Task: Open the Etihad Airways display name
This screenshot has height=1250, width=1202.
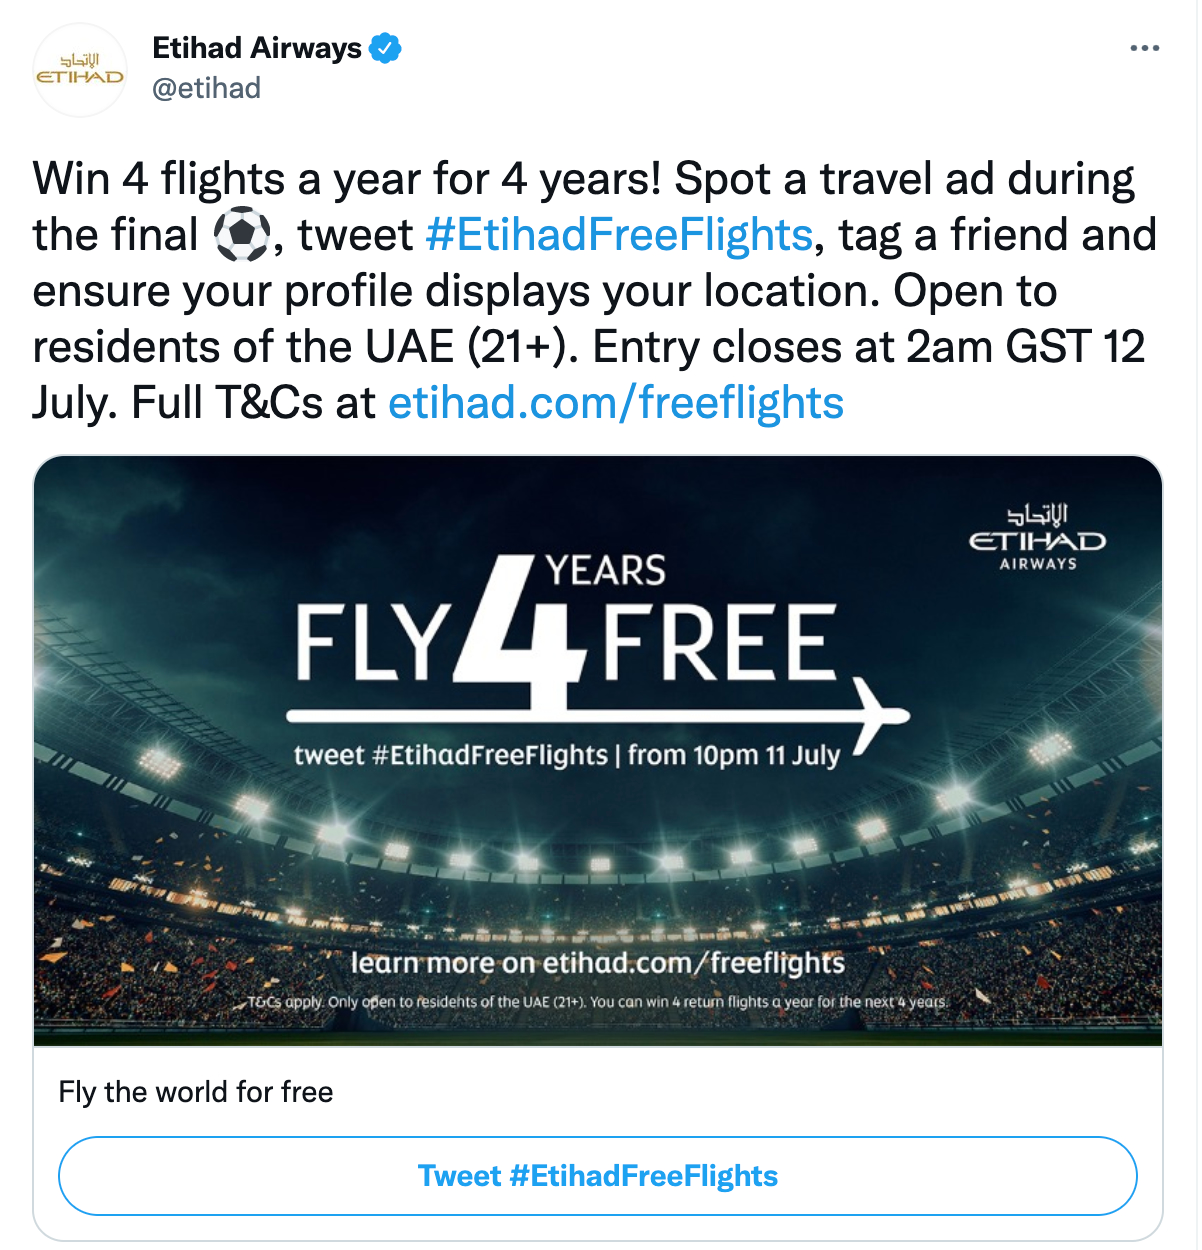Action: (257, 48)
